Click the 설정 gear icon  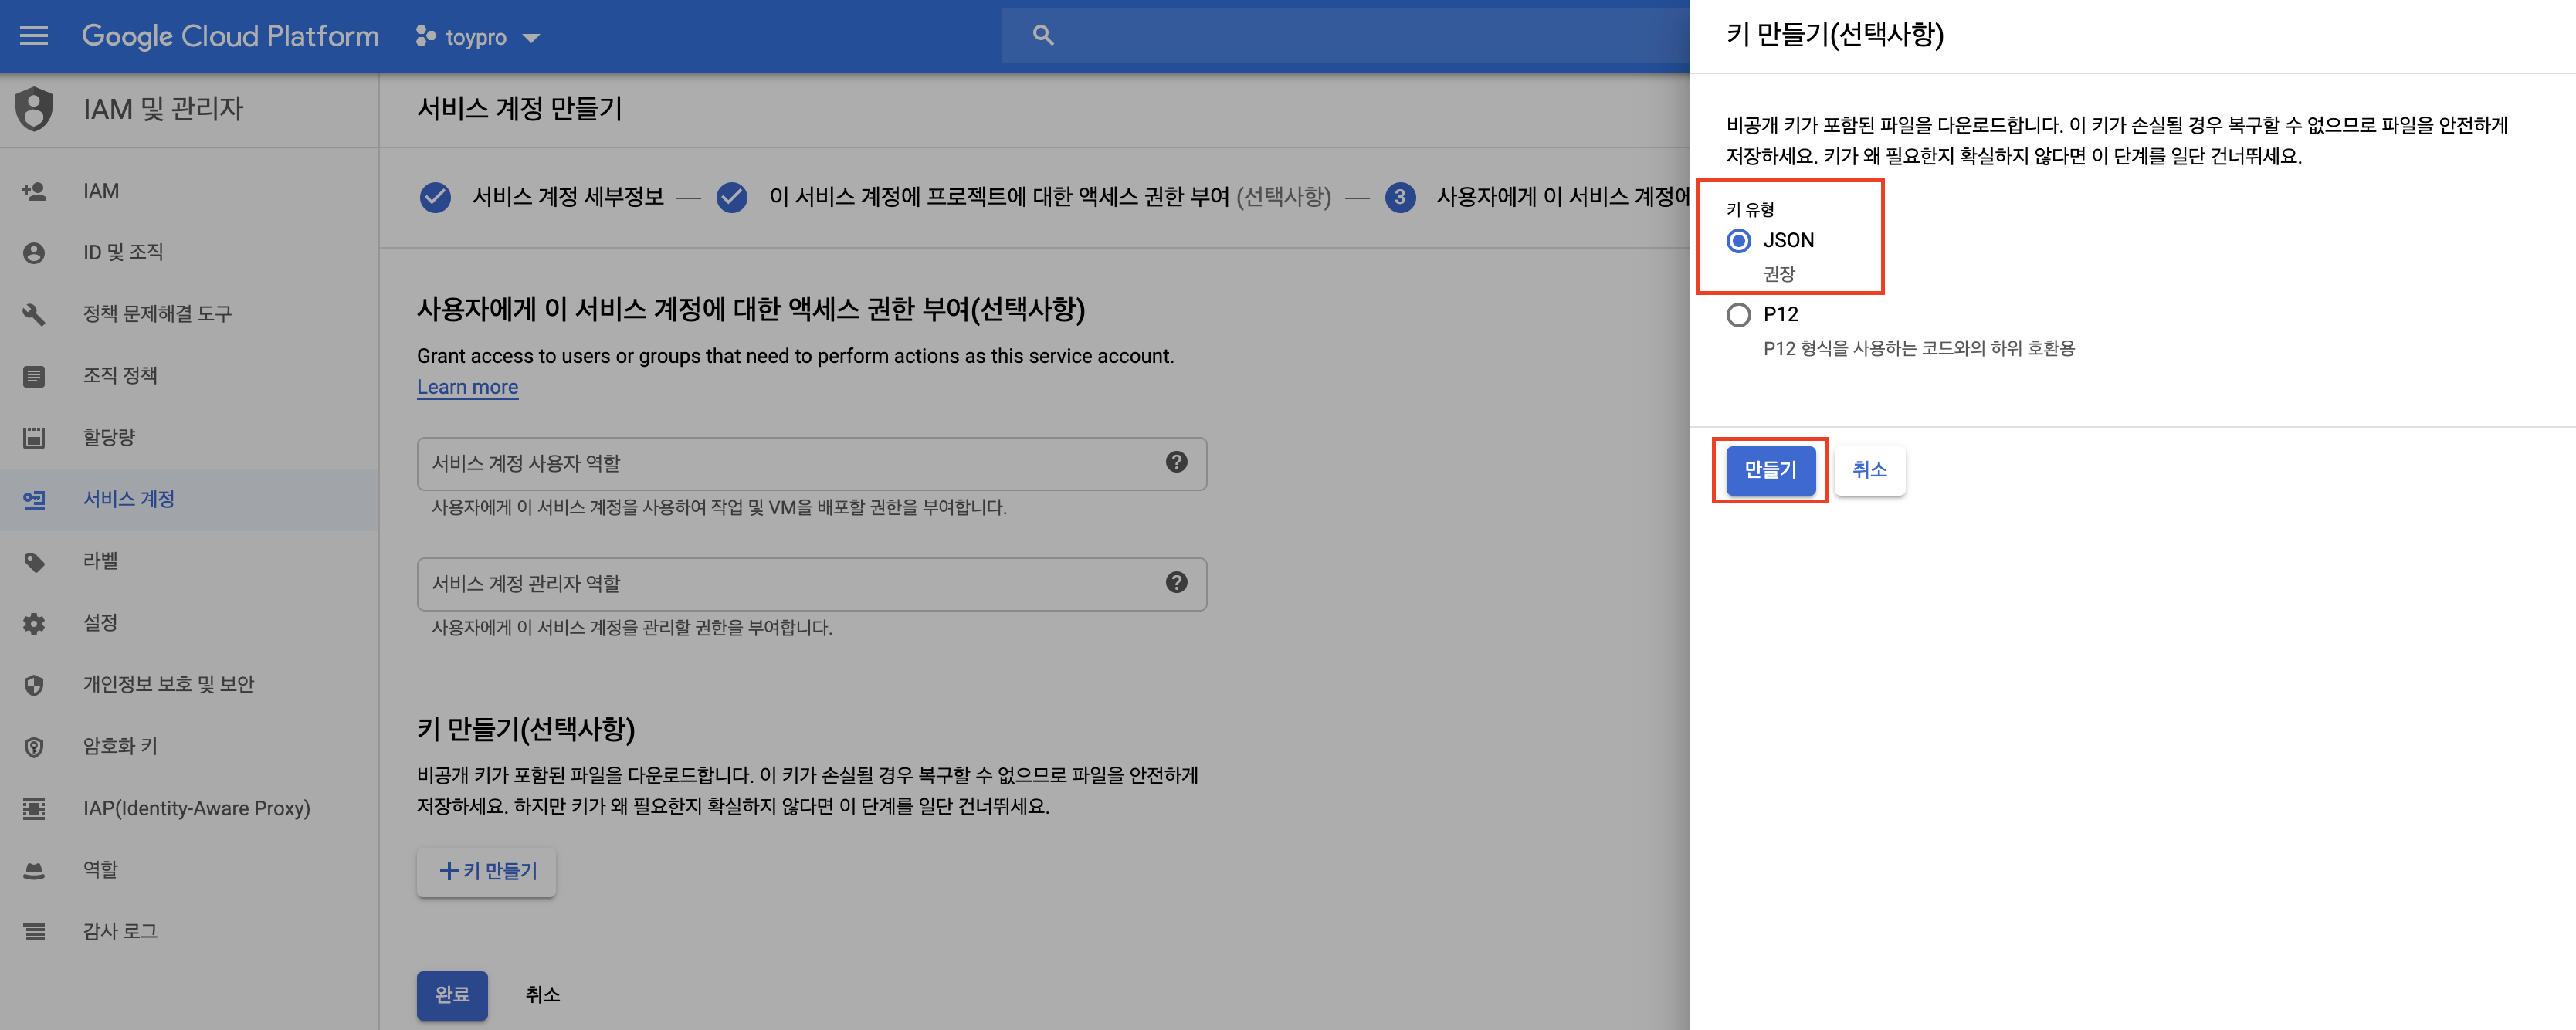[34, 624]
